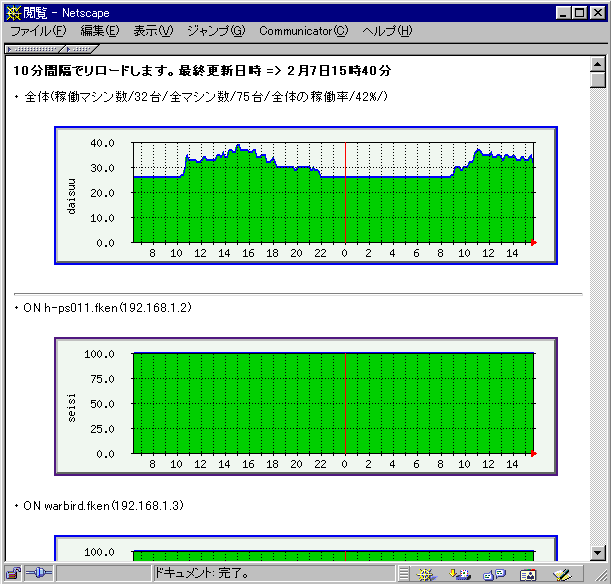Click the security padlock icon in status bar
This screenshot has width=611, height=584.
click(13, 574)
